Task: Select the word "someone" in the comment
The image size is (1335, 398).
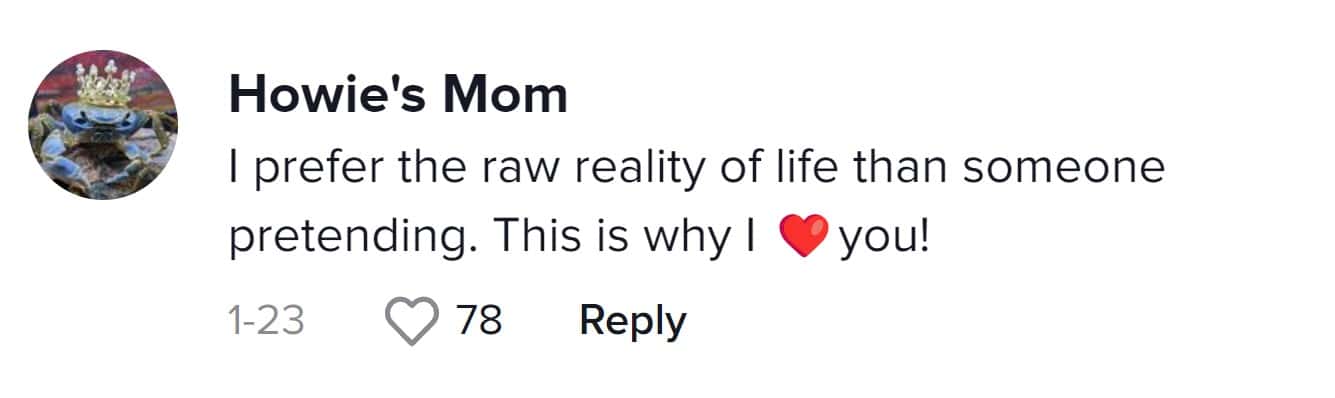Action: [x=1064, y=168]
